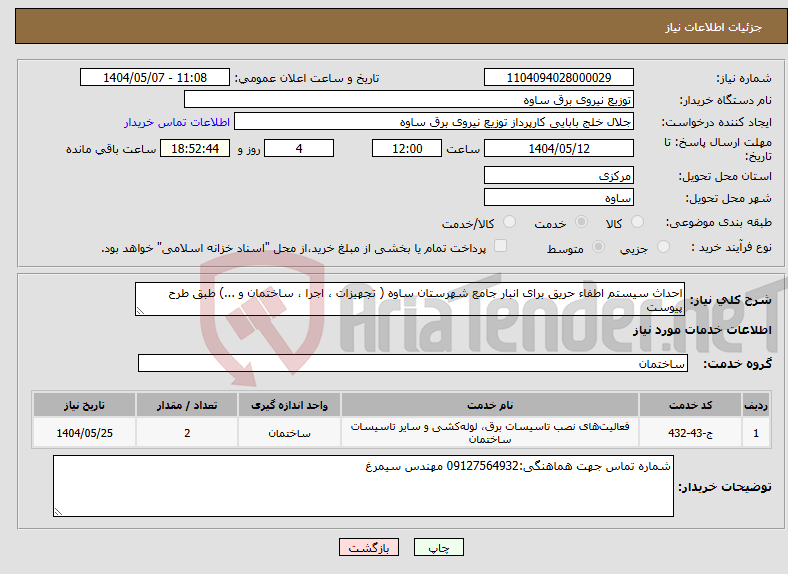Click the service name cell فعالیت‌های نصب تاسیسات برق

[489, 432]
